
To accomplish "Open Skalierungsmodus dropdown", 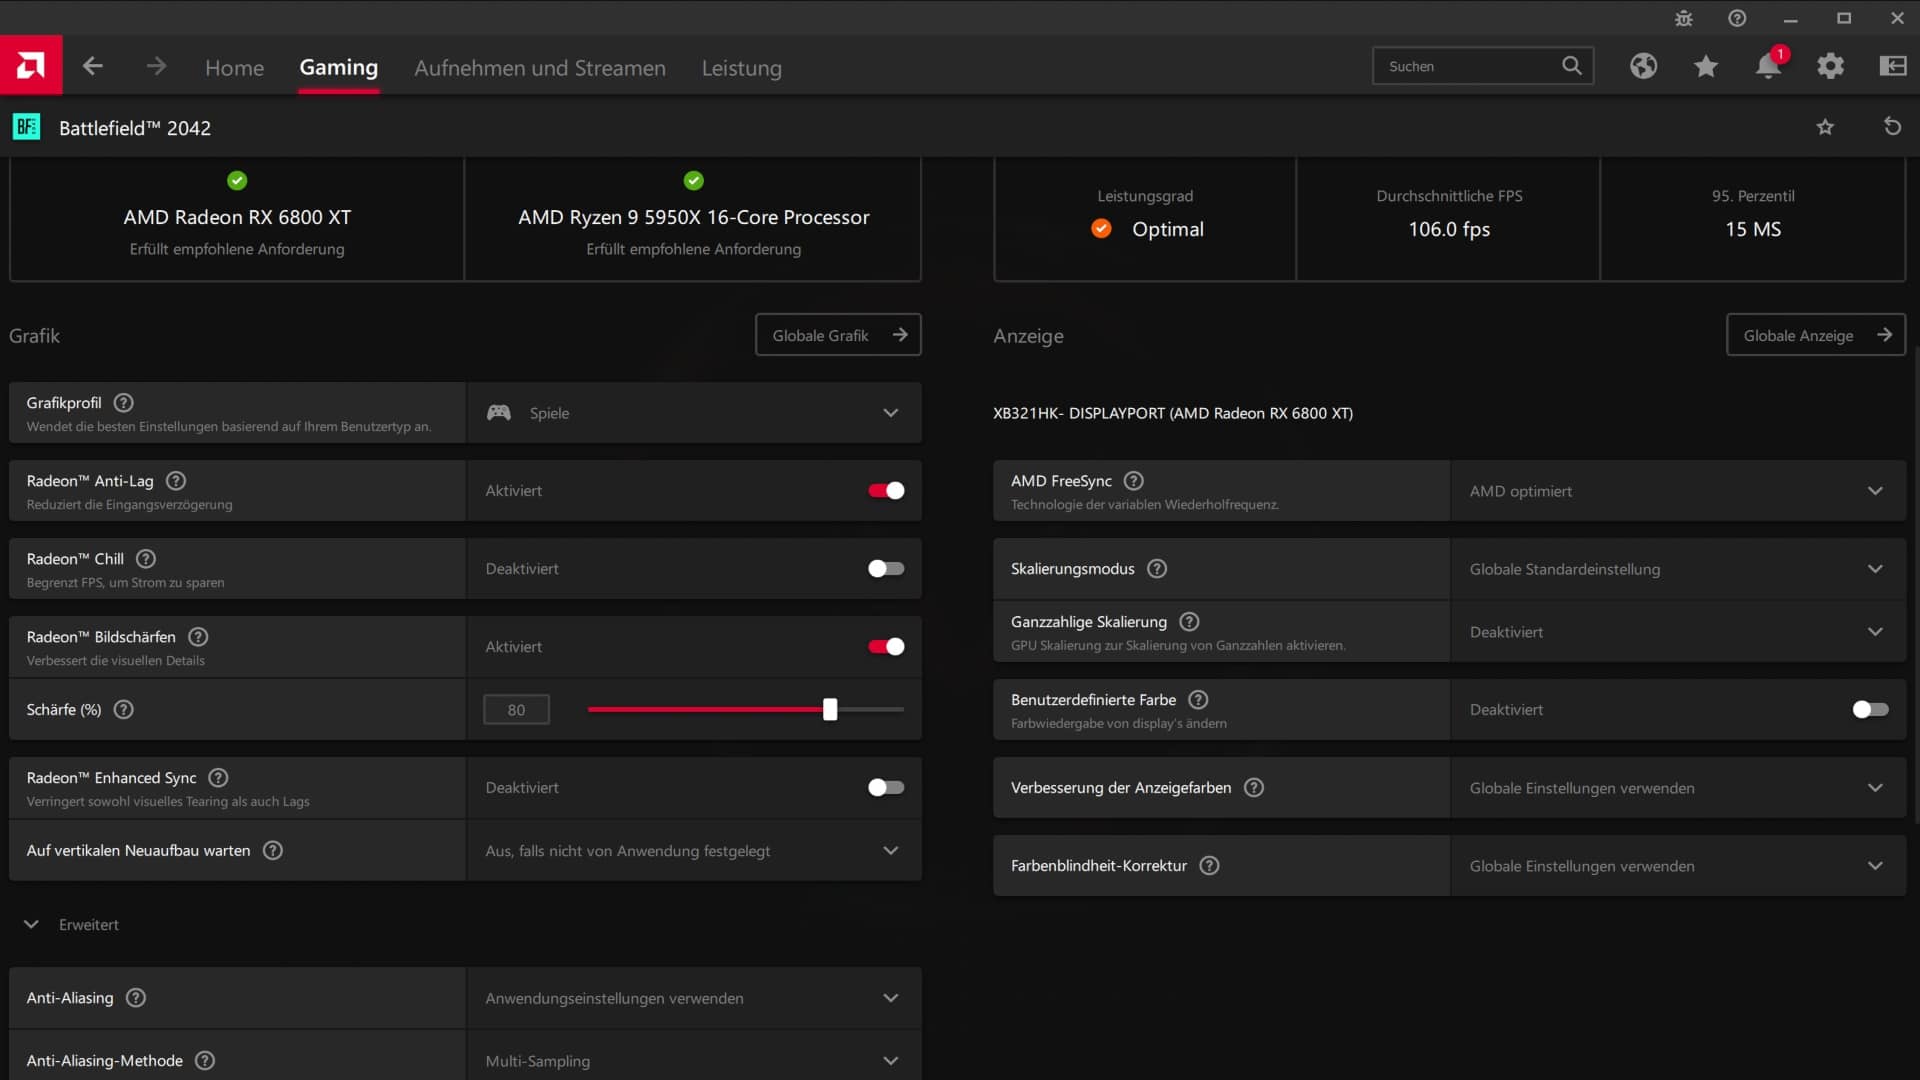I will tap(1678, 568).
